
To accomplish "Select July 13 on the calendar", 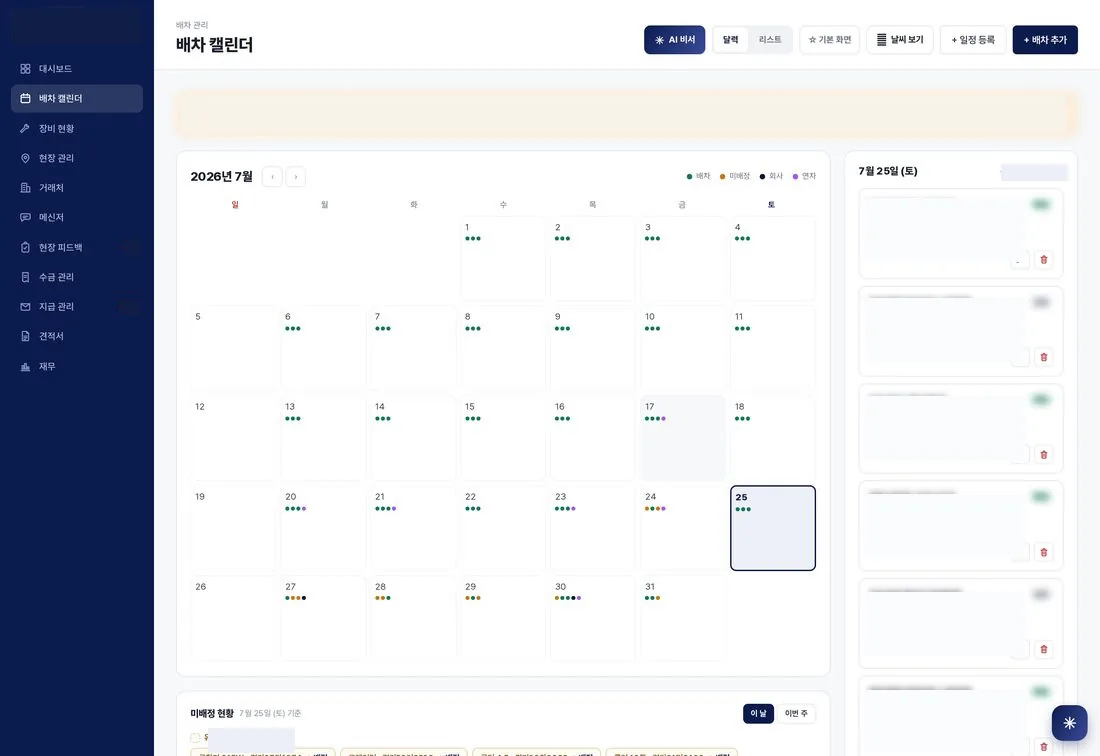I will point(323,438).
